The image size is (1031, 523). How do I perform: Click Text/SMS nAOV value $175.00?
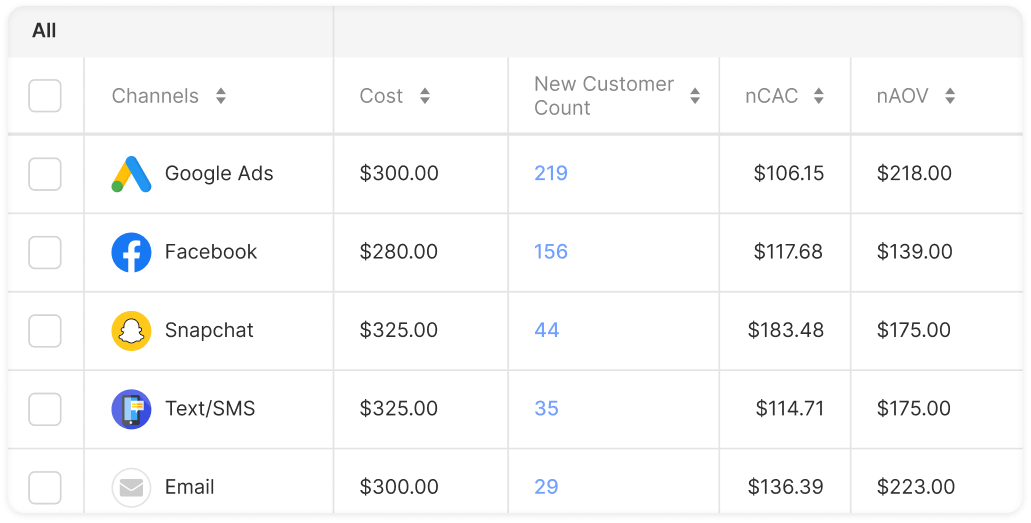click(x=914, y=408)
